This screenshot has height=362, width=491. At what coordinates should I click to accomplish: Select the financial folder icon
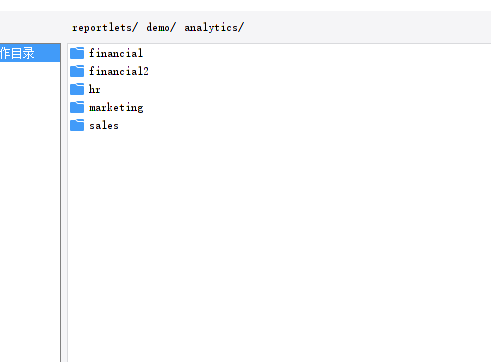tap(77, 53)
